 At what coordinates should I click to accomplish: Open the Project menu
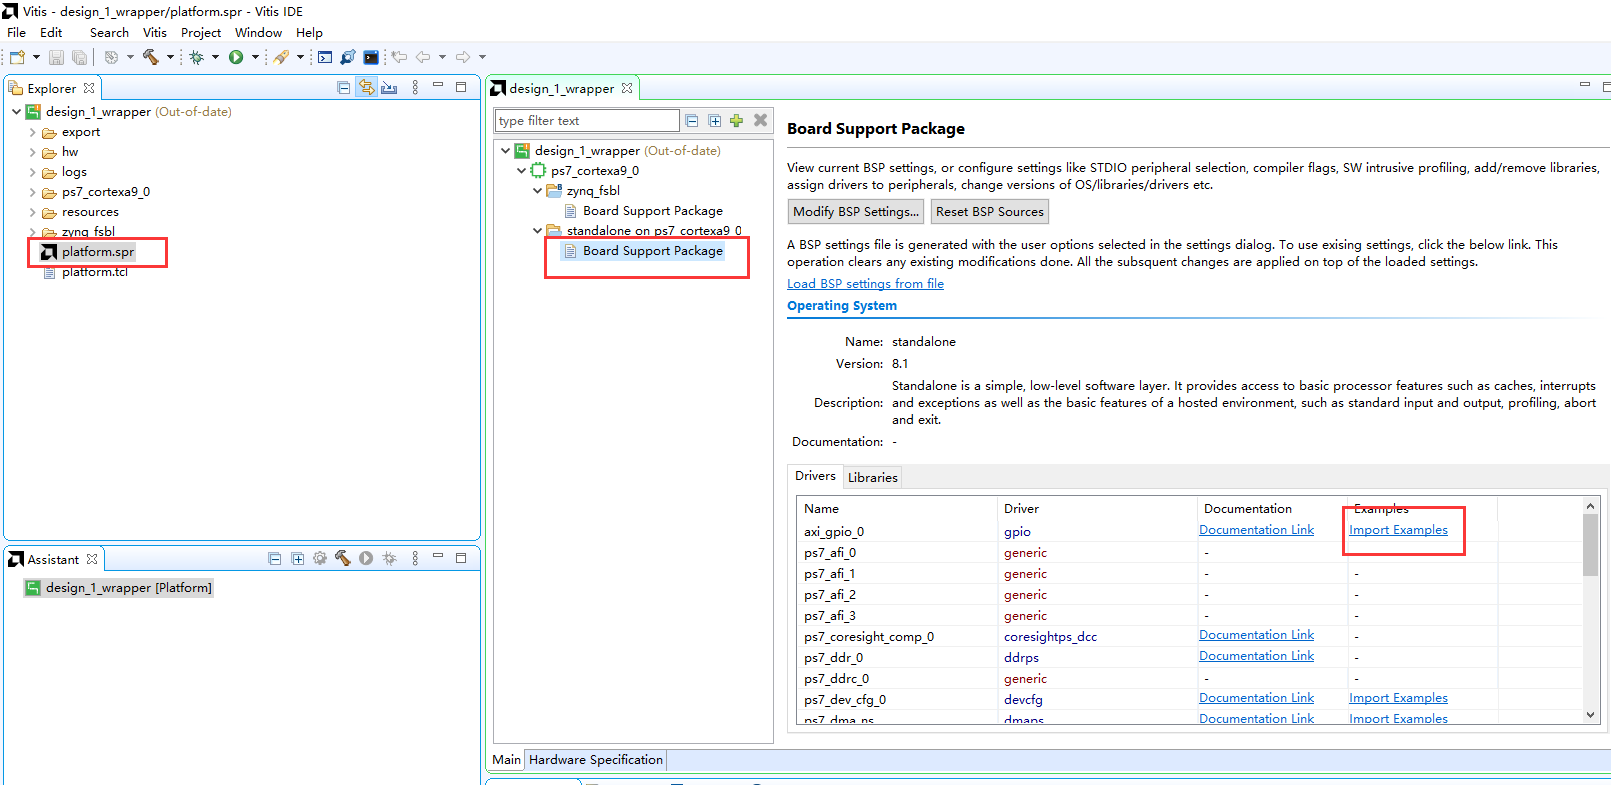[x=201, y=33]
